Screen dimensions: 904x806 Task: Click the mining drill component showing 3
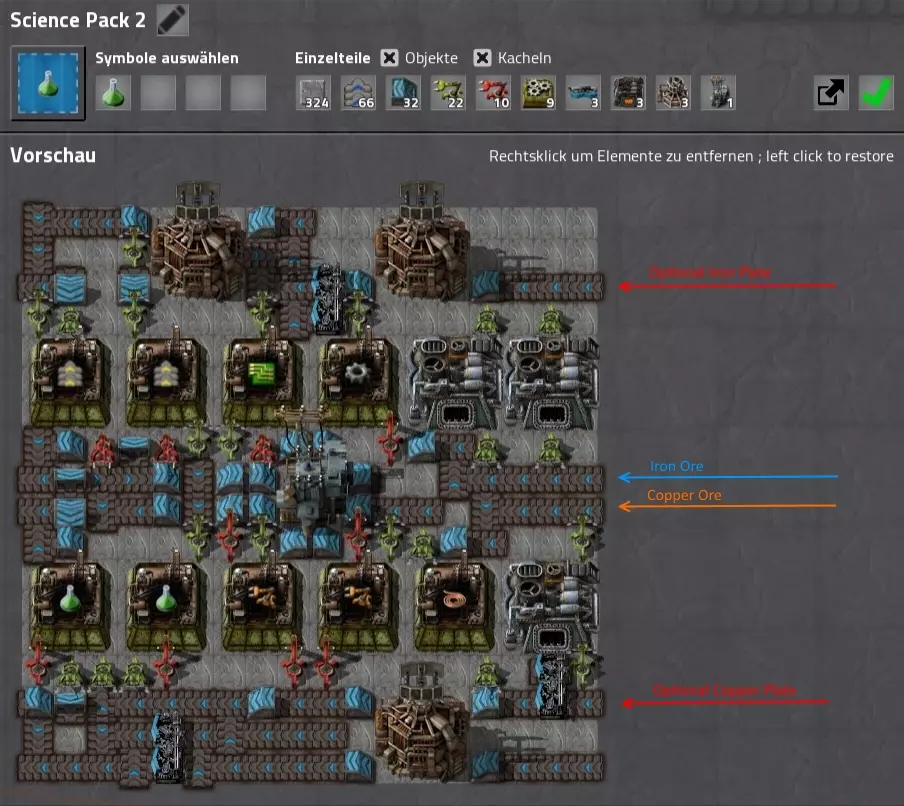coord(673,92)
